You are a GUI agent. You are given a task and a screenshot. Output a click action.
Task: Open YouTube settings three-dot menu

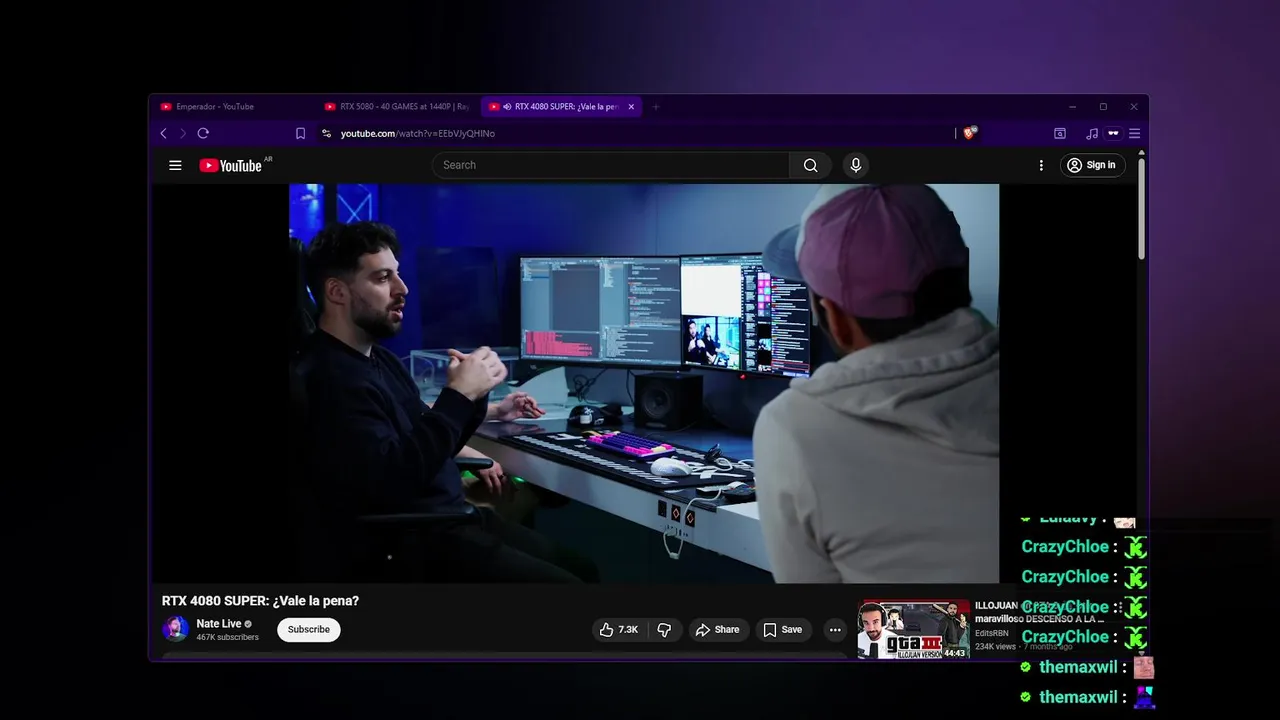click(1041, 166)
